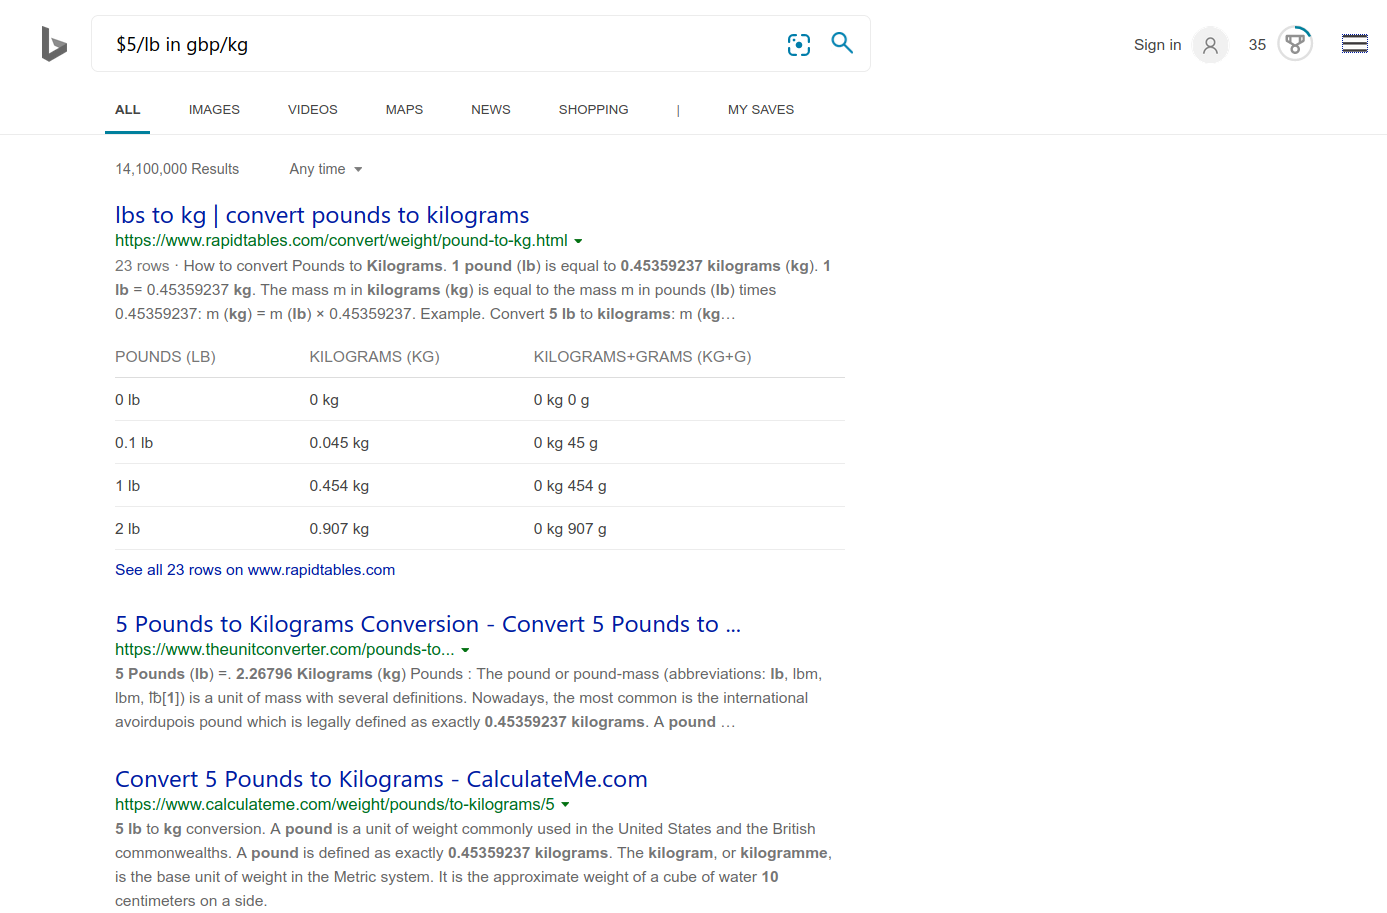Click the theunitconverter.com URL
1387x913 pixels.
tap(284, 649)
